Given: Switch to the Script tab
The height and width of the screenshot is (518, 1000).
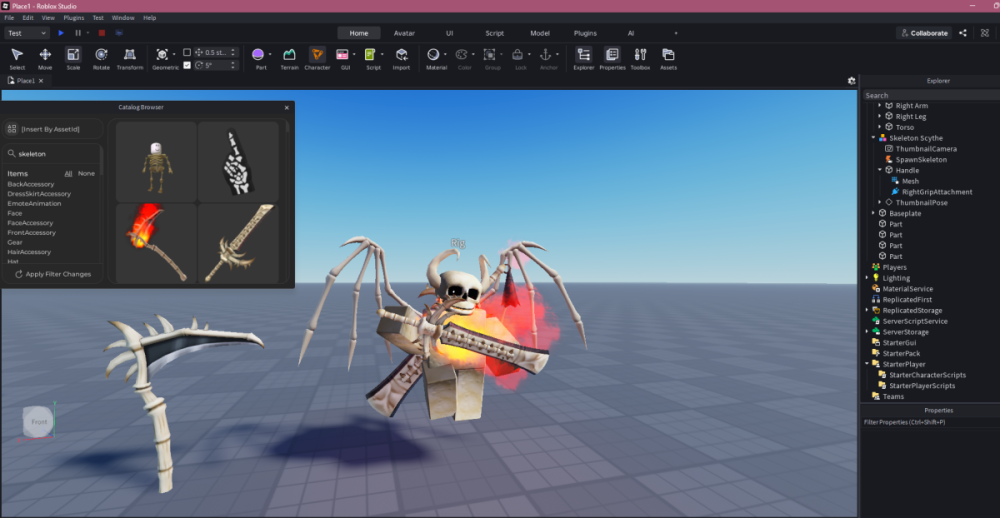Looking at the screenshot, I should tap(494, 33).
